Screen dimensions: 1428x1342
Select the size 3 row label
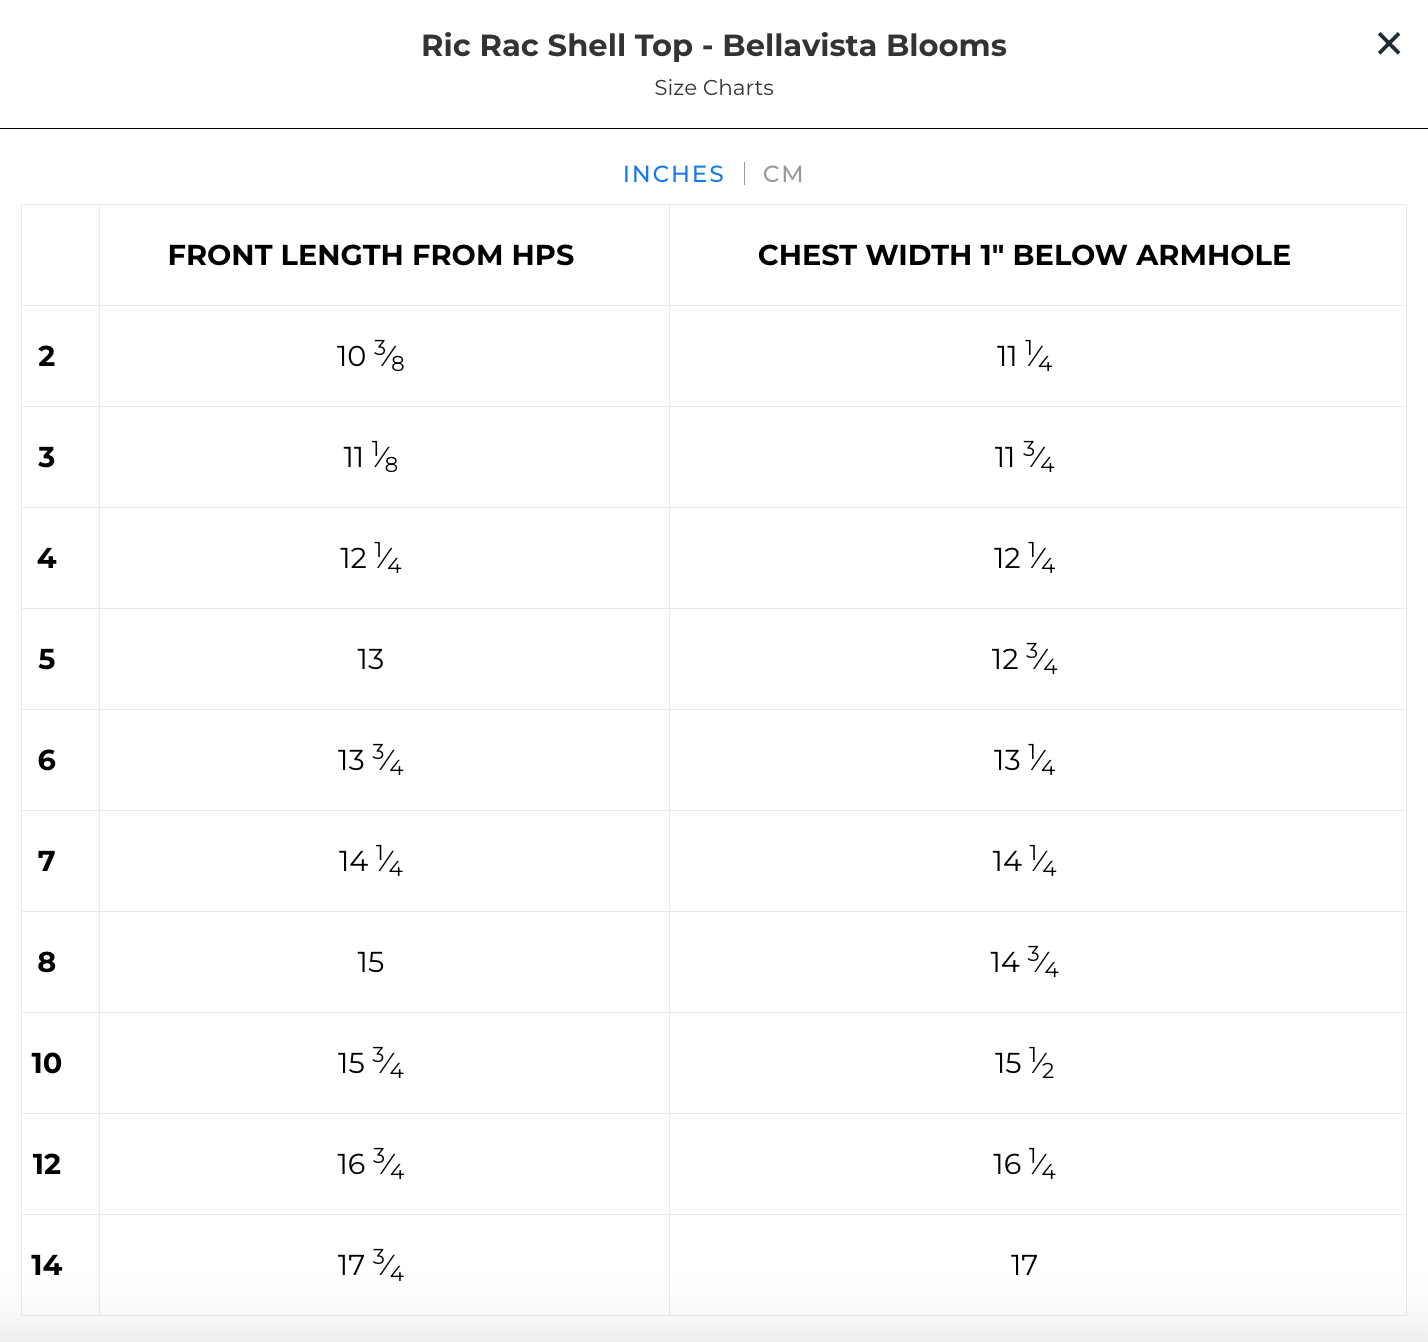pos(47,457)
